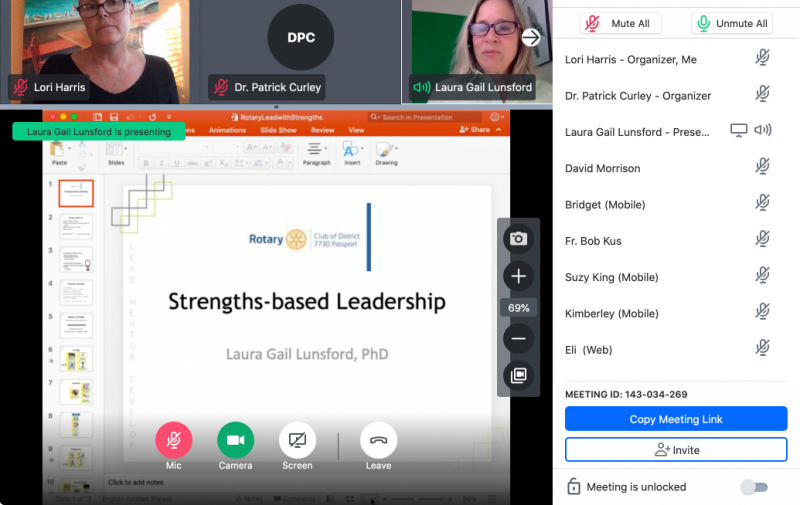Click the presenting notification banner
The height and width of the screenshot is (505, 800).
point(99,132)
